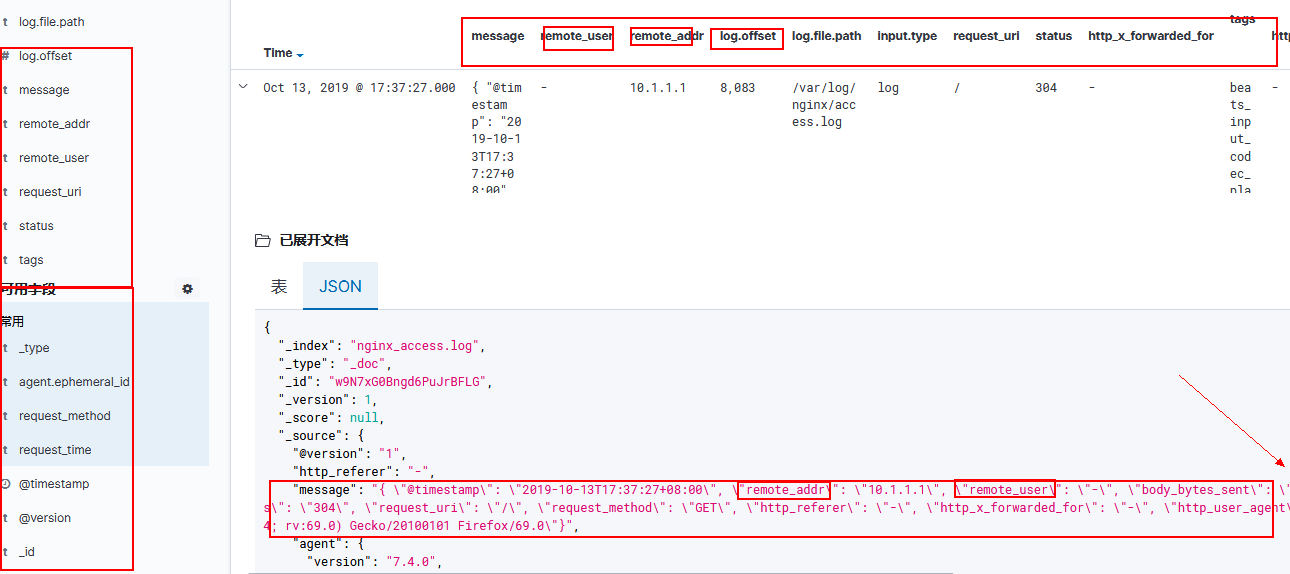Open available fields settings gear
Screen dimensions: 1290x574
tap(187, 289)
